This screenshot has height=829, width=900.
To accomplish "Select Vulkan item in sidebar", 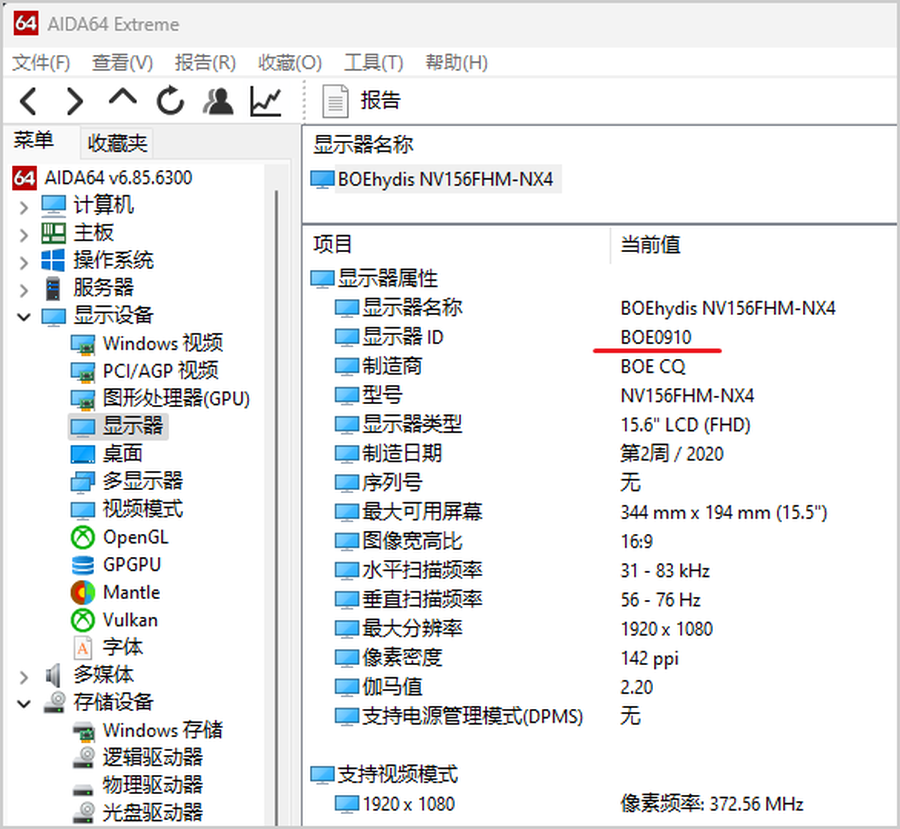I will tap(130, 620).
